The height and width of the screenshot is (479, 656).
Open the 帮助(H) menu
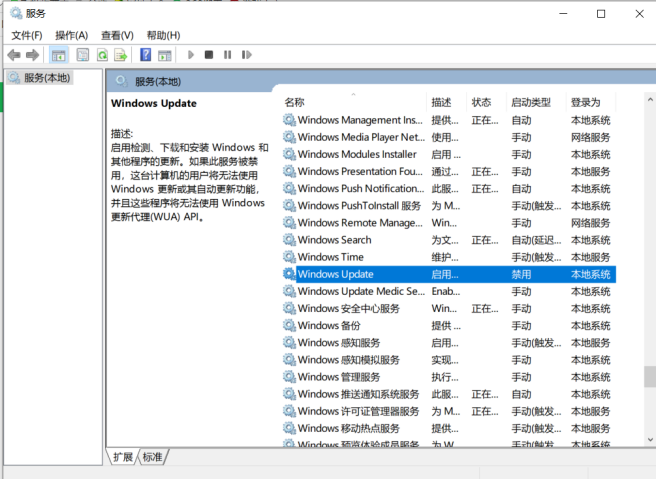pyautogui.click(x=163, y=36)
